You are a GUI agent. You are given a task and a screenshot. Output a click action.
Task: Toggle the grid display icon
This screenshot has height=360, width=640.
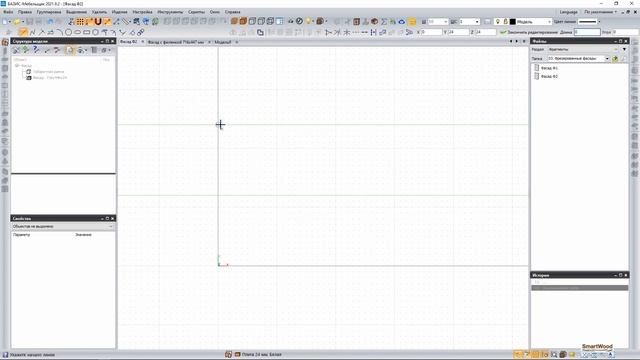click(80, 21)
